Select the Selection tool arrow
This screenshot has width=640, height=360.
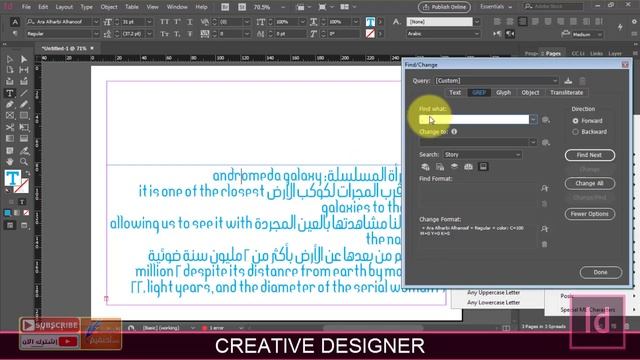point(10,60)
